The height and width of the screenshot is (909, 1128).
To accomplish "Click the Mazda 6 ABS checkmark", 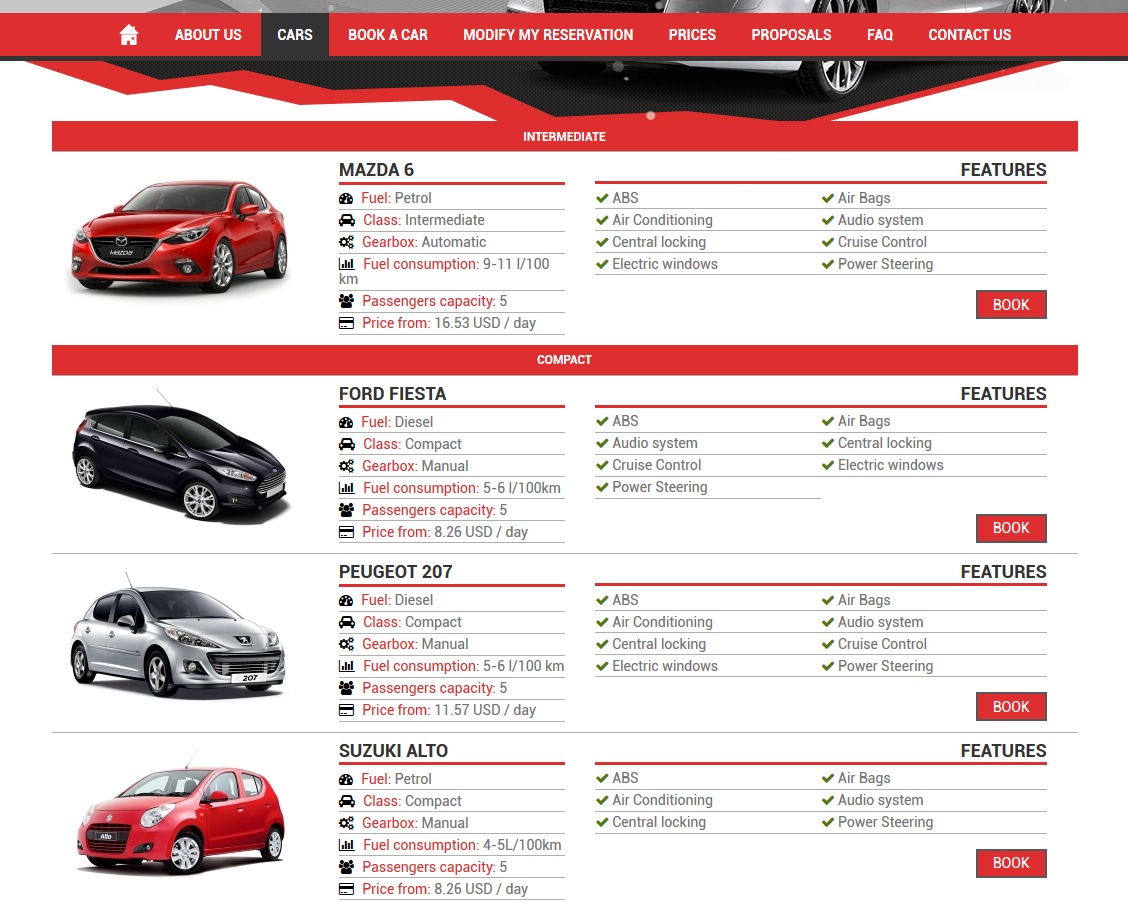I will (x=602, y=198).
